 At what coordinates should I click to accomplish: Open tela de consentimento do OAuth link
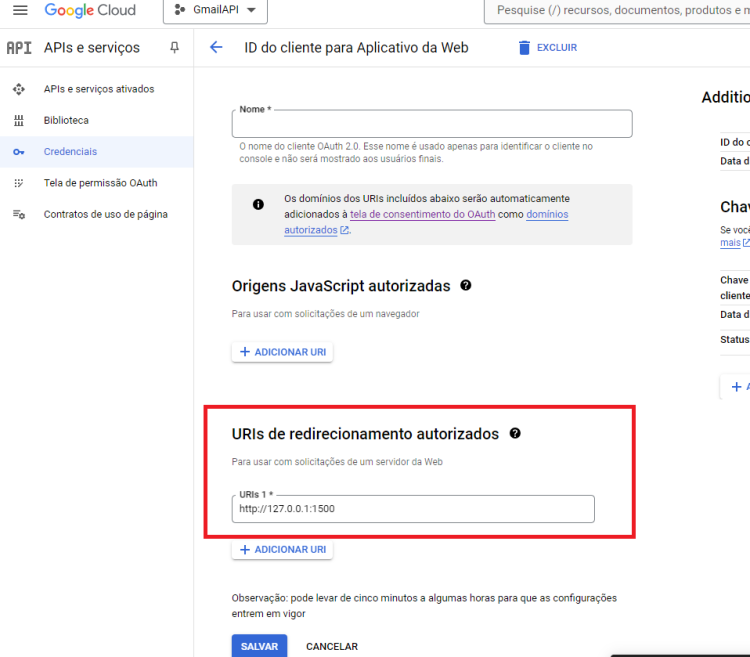[x=422, y=214]
